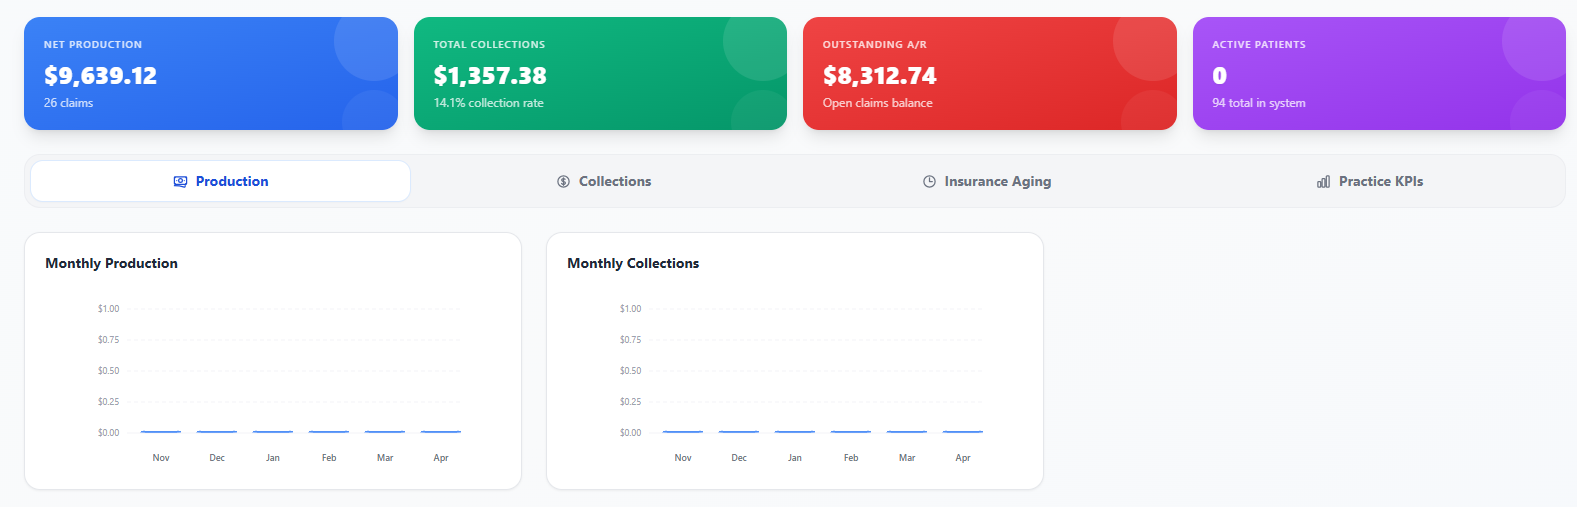Image resolution: width=1577 pixels, height=507 pixels.
Task: Click the Monthly Production chart title
Action: click(x=111, y=263)
